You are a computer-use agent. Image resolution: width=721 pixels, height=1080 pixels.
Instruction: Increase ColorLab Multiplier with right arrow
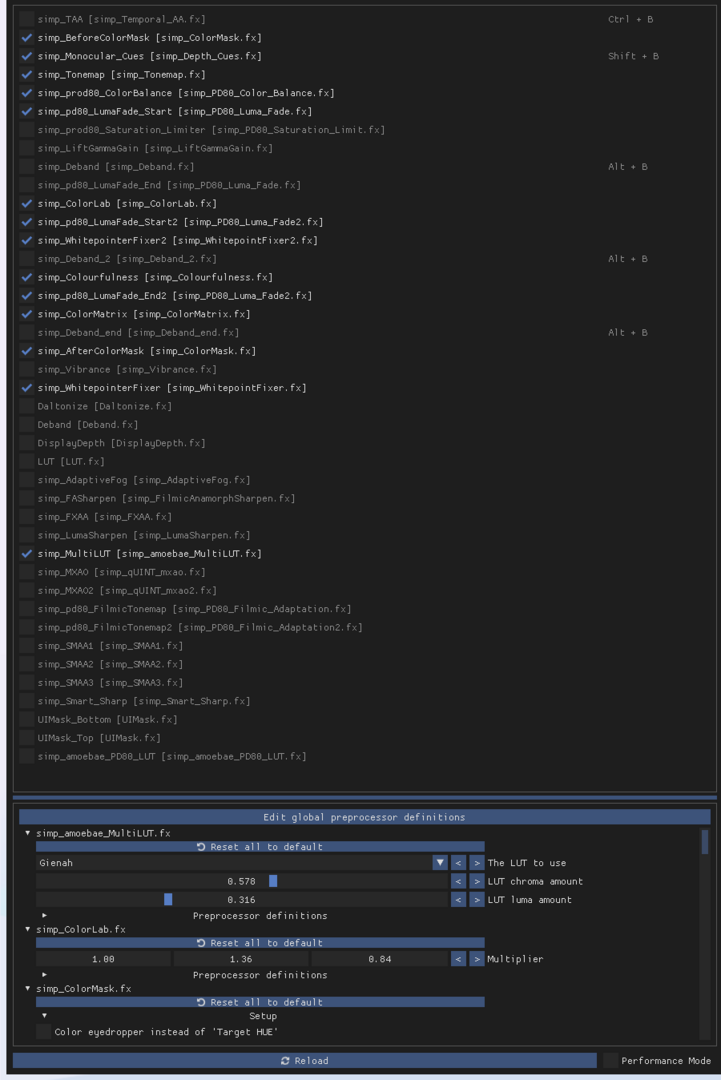click(477, 959)
